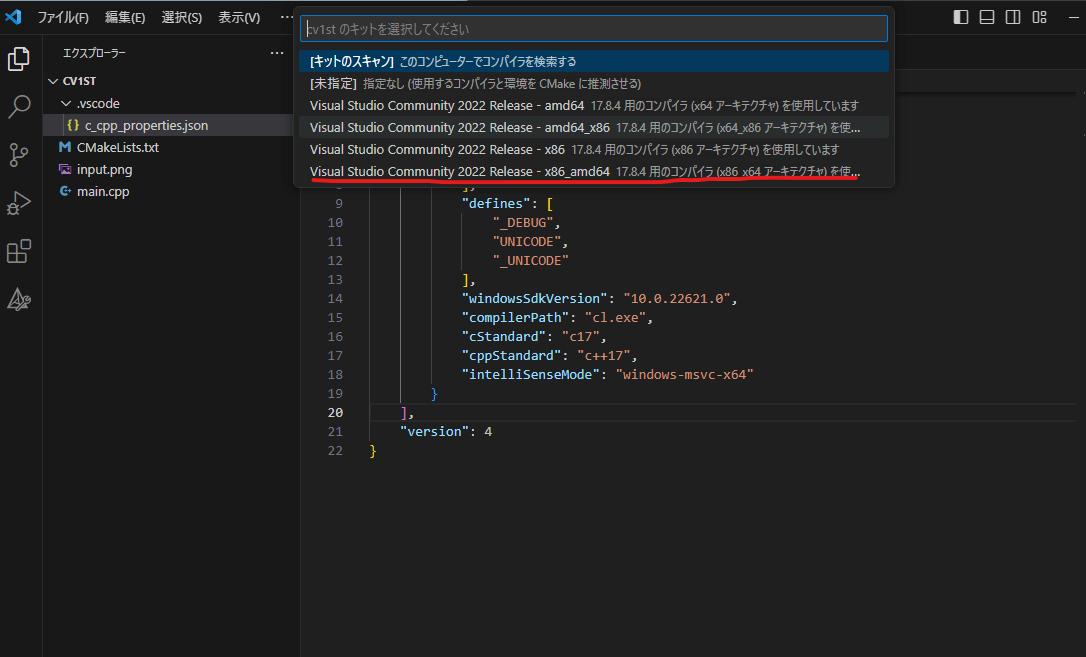Click "windowsSdkVersion" key in editor

point(534,298)
